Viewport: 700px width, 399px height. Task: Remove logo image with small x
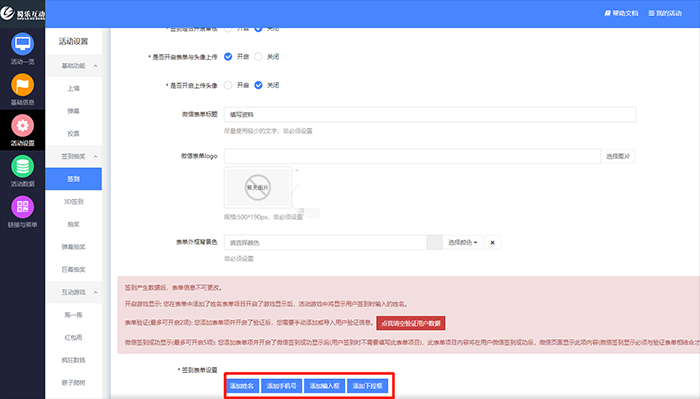pyautogui.click(x=296, y=170)
